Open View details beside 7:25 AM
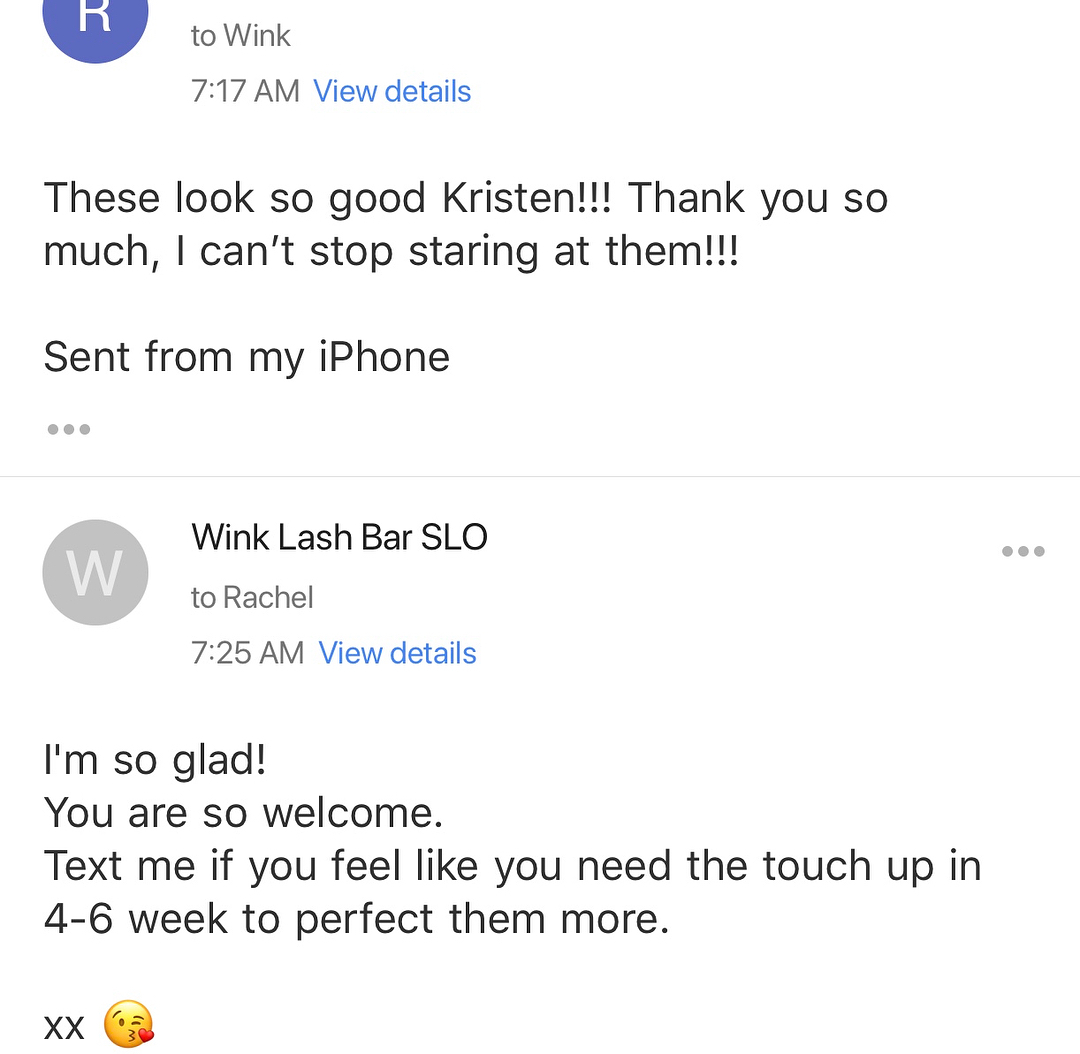Image resolution: width=1080 pixels, height=1054 pixels. 397,653
